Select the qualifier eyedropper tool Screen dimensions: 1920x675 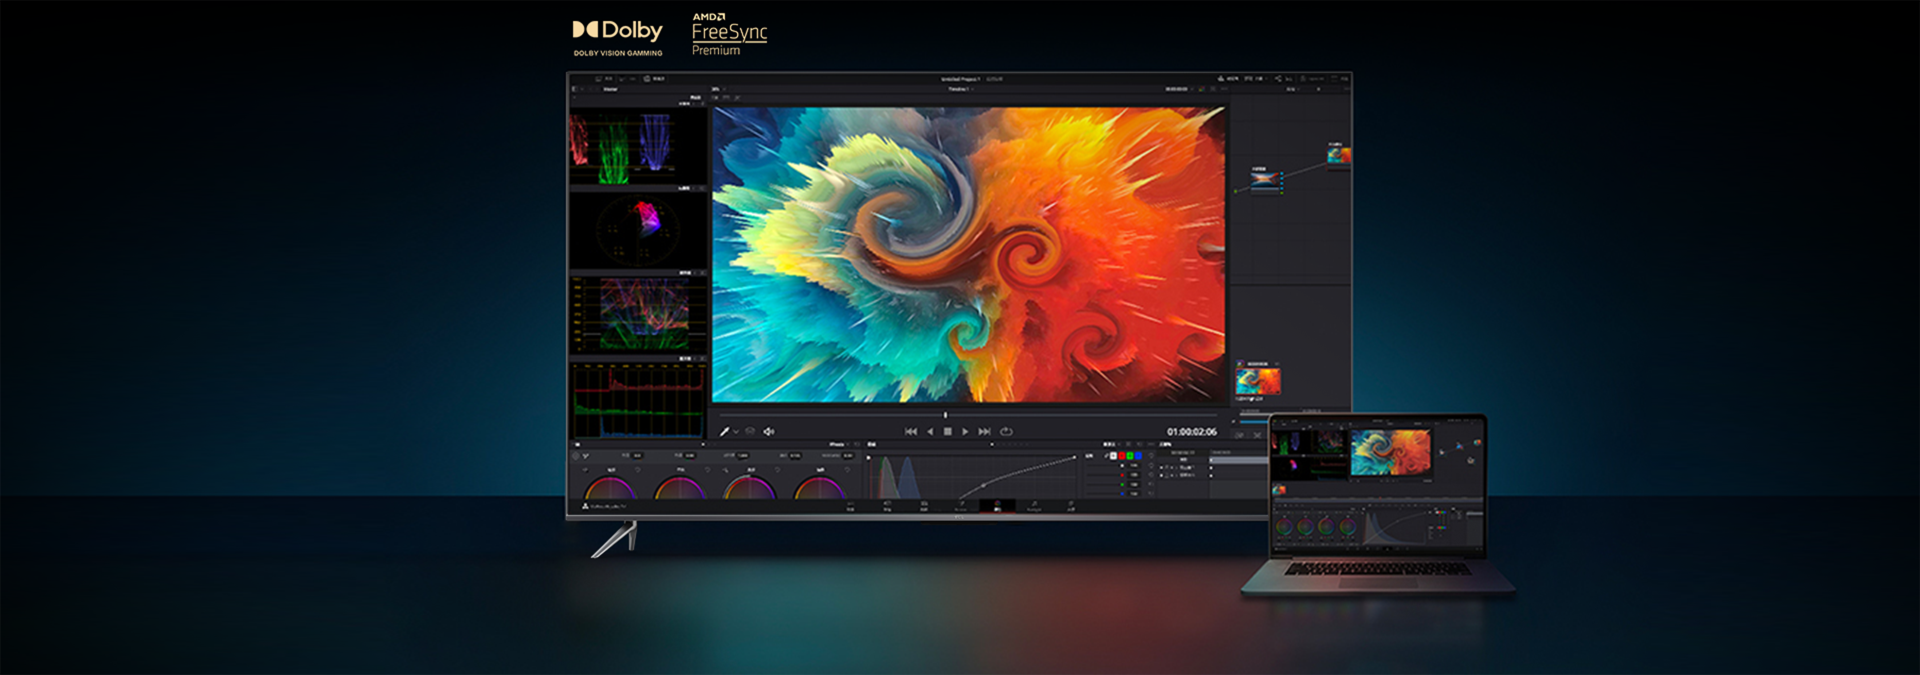(x=724, y=432)
